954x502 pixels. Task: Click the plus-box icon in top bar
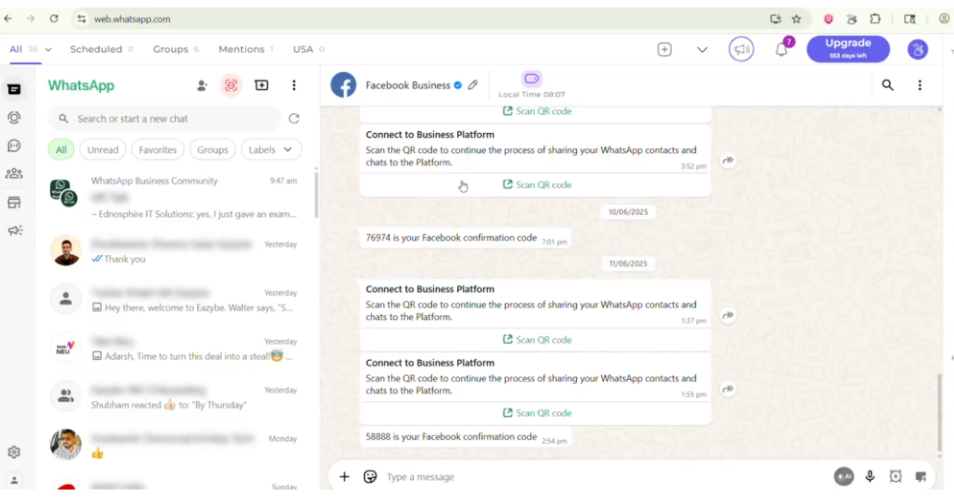click(x=664, y=49)
